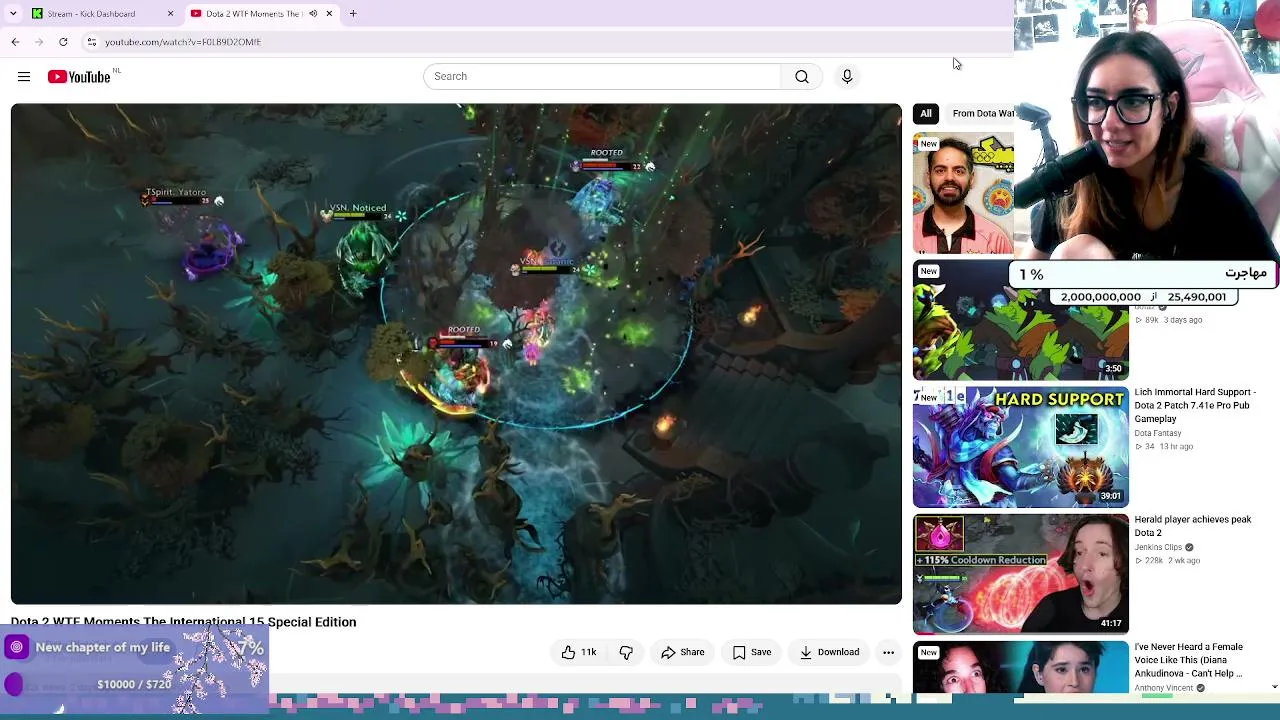The image size is (1280, 720).
Task: Close the Stream - Kick Dashboard tab
Action: [x=170, y=14]
